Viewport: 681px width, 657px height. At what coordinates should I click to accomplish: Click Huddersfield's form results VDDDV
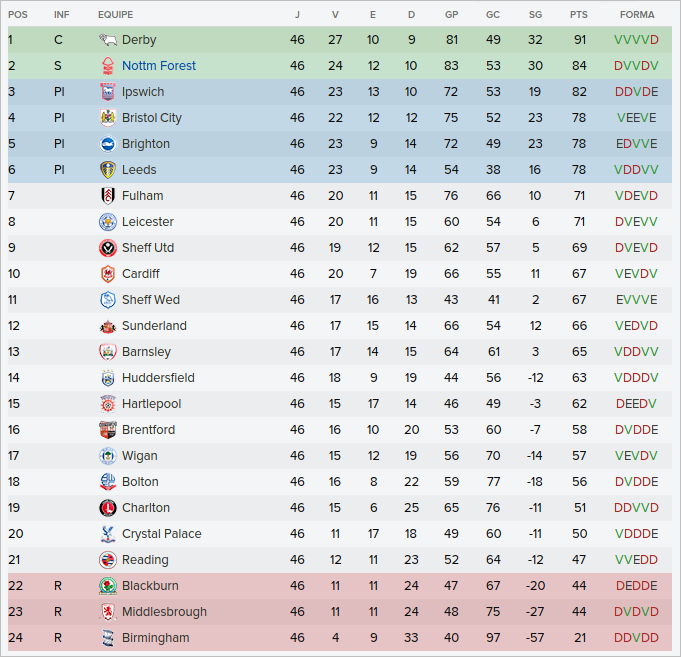click(637, 378)
